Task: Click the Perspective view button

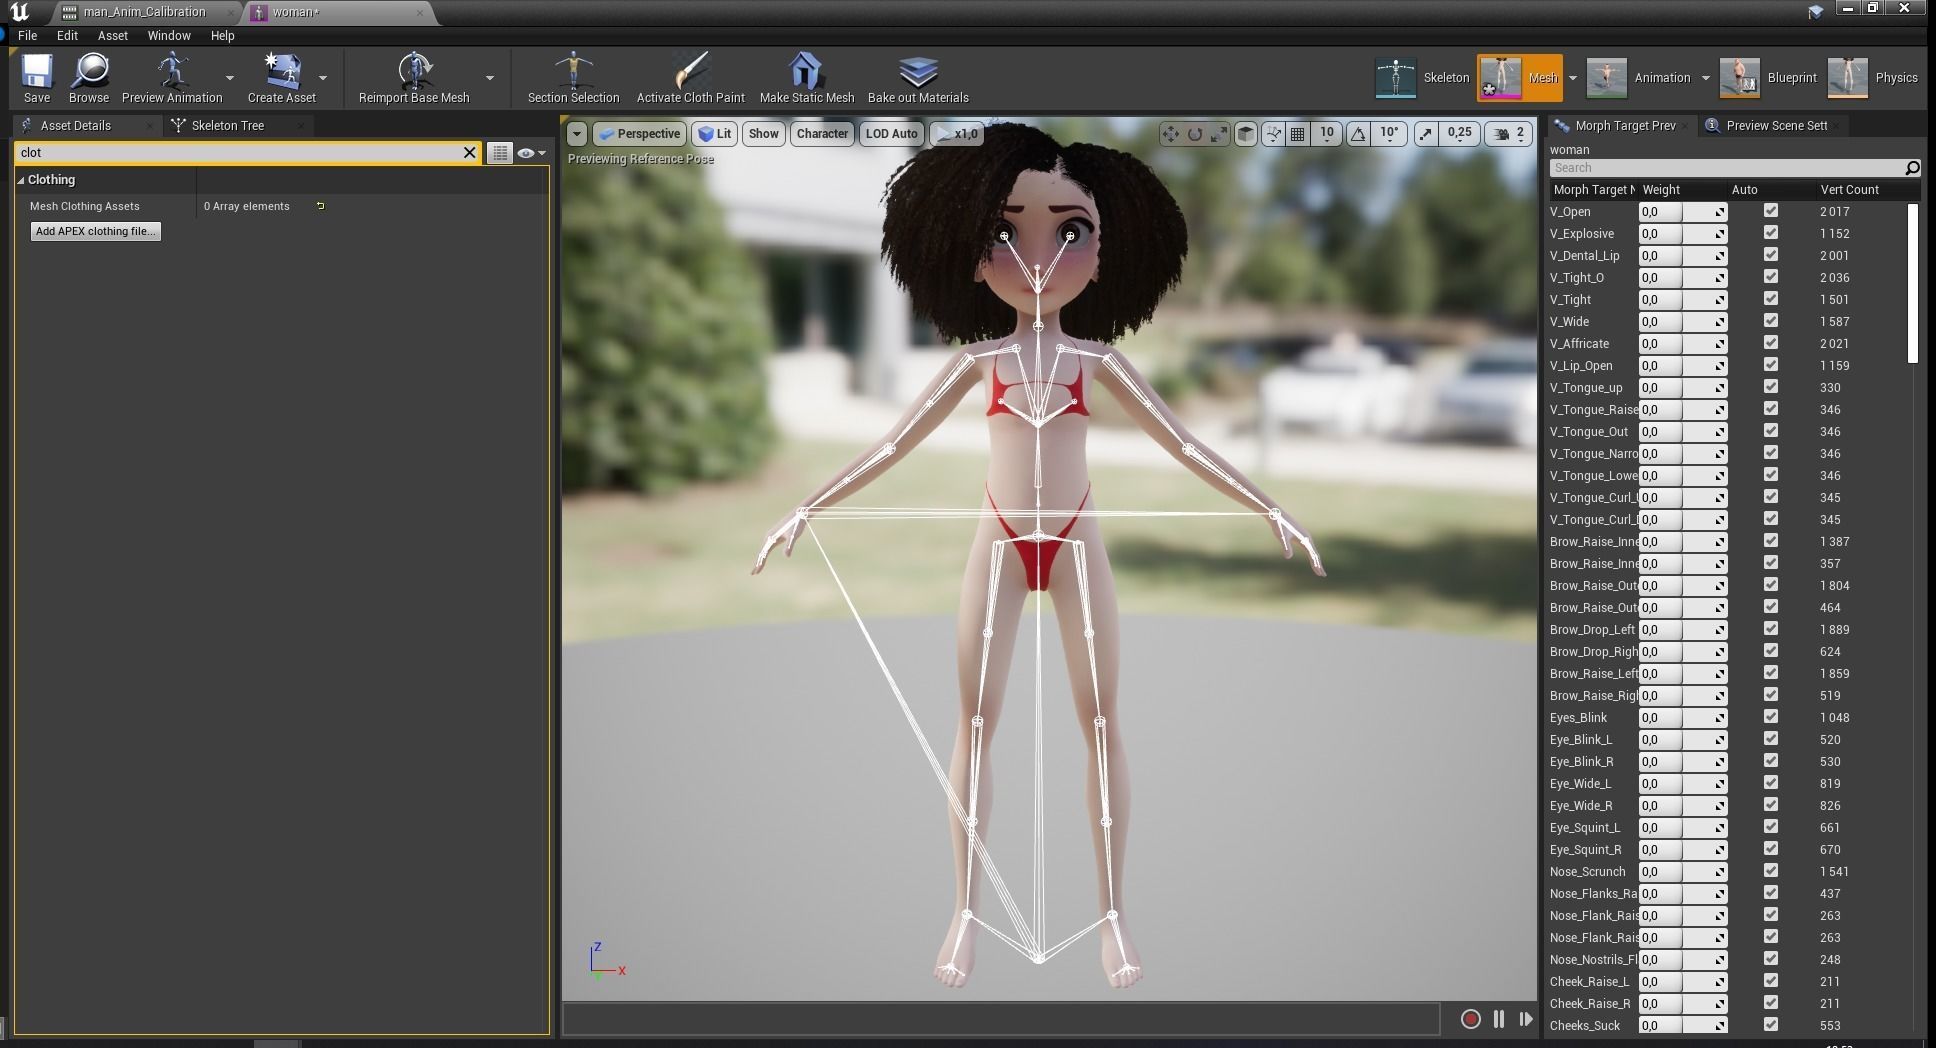Action: coord(639,134)
